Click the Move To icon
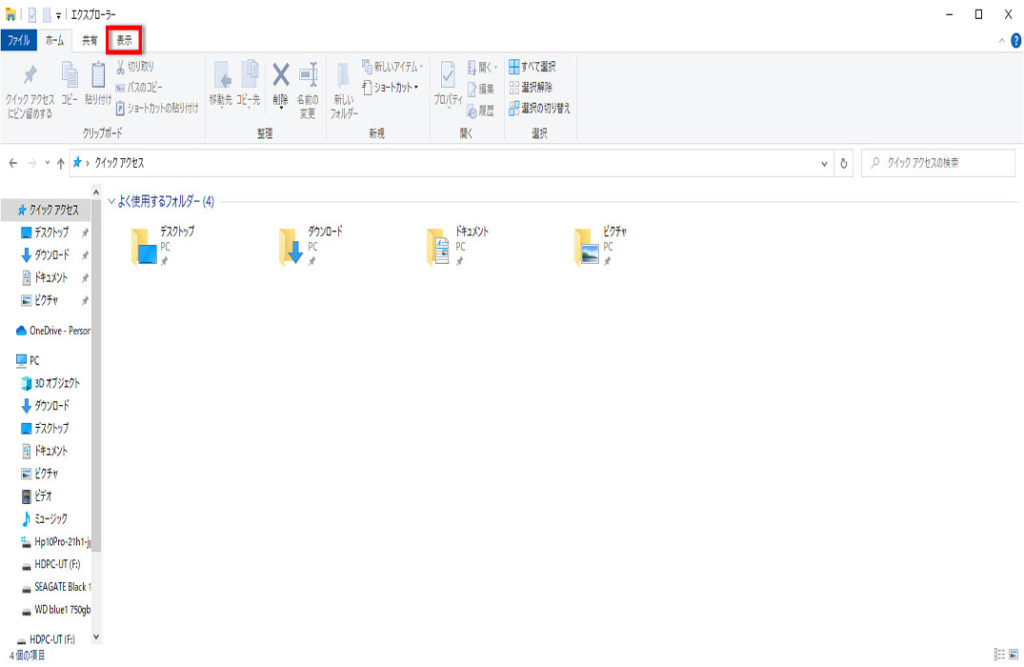 click(221, 76)
